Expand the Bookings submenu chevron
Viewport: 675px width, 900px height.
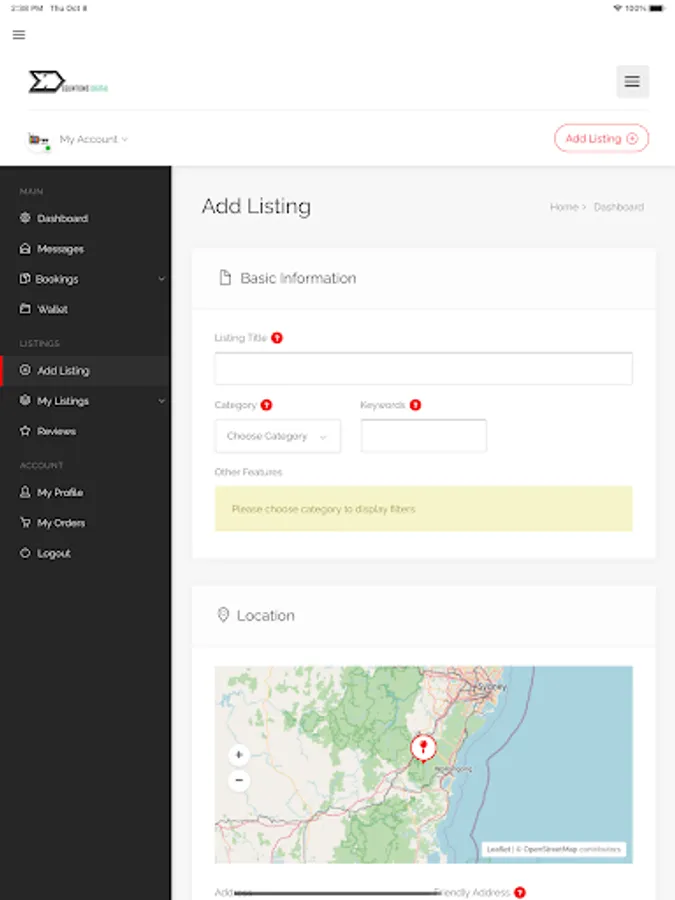click(161, 279)
